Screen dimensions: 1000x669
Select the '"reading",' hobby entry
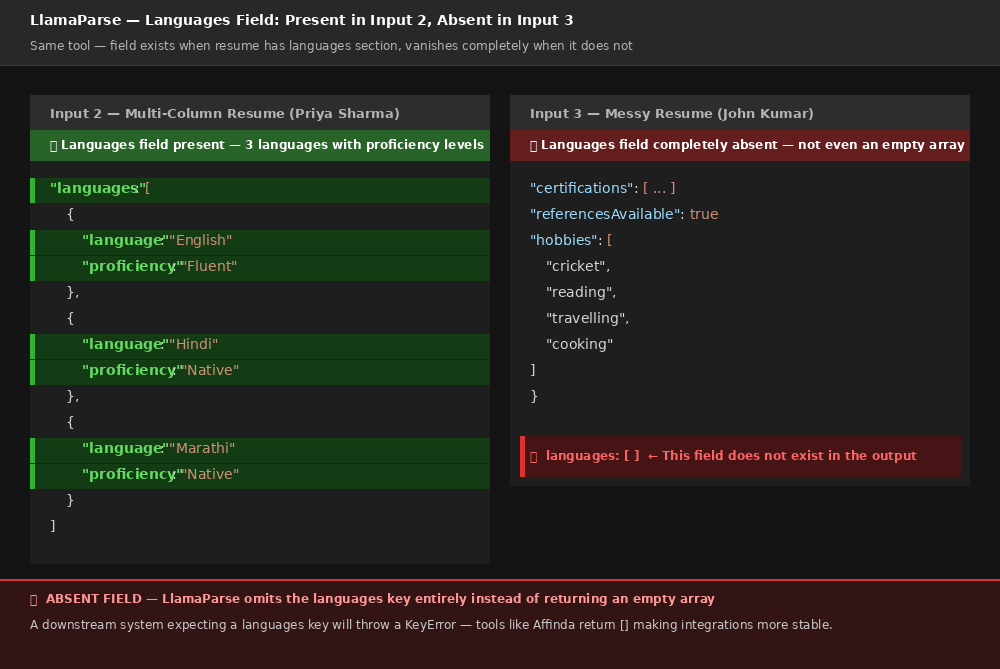pyautogui.click(x=581, y=292)
